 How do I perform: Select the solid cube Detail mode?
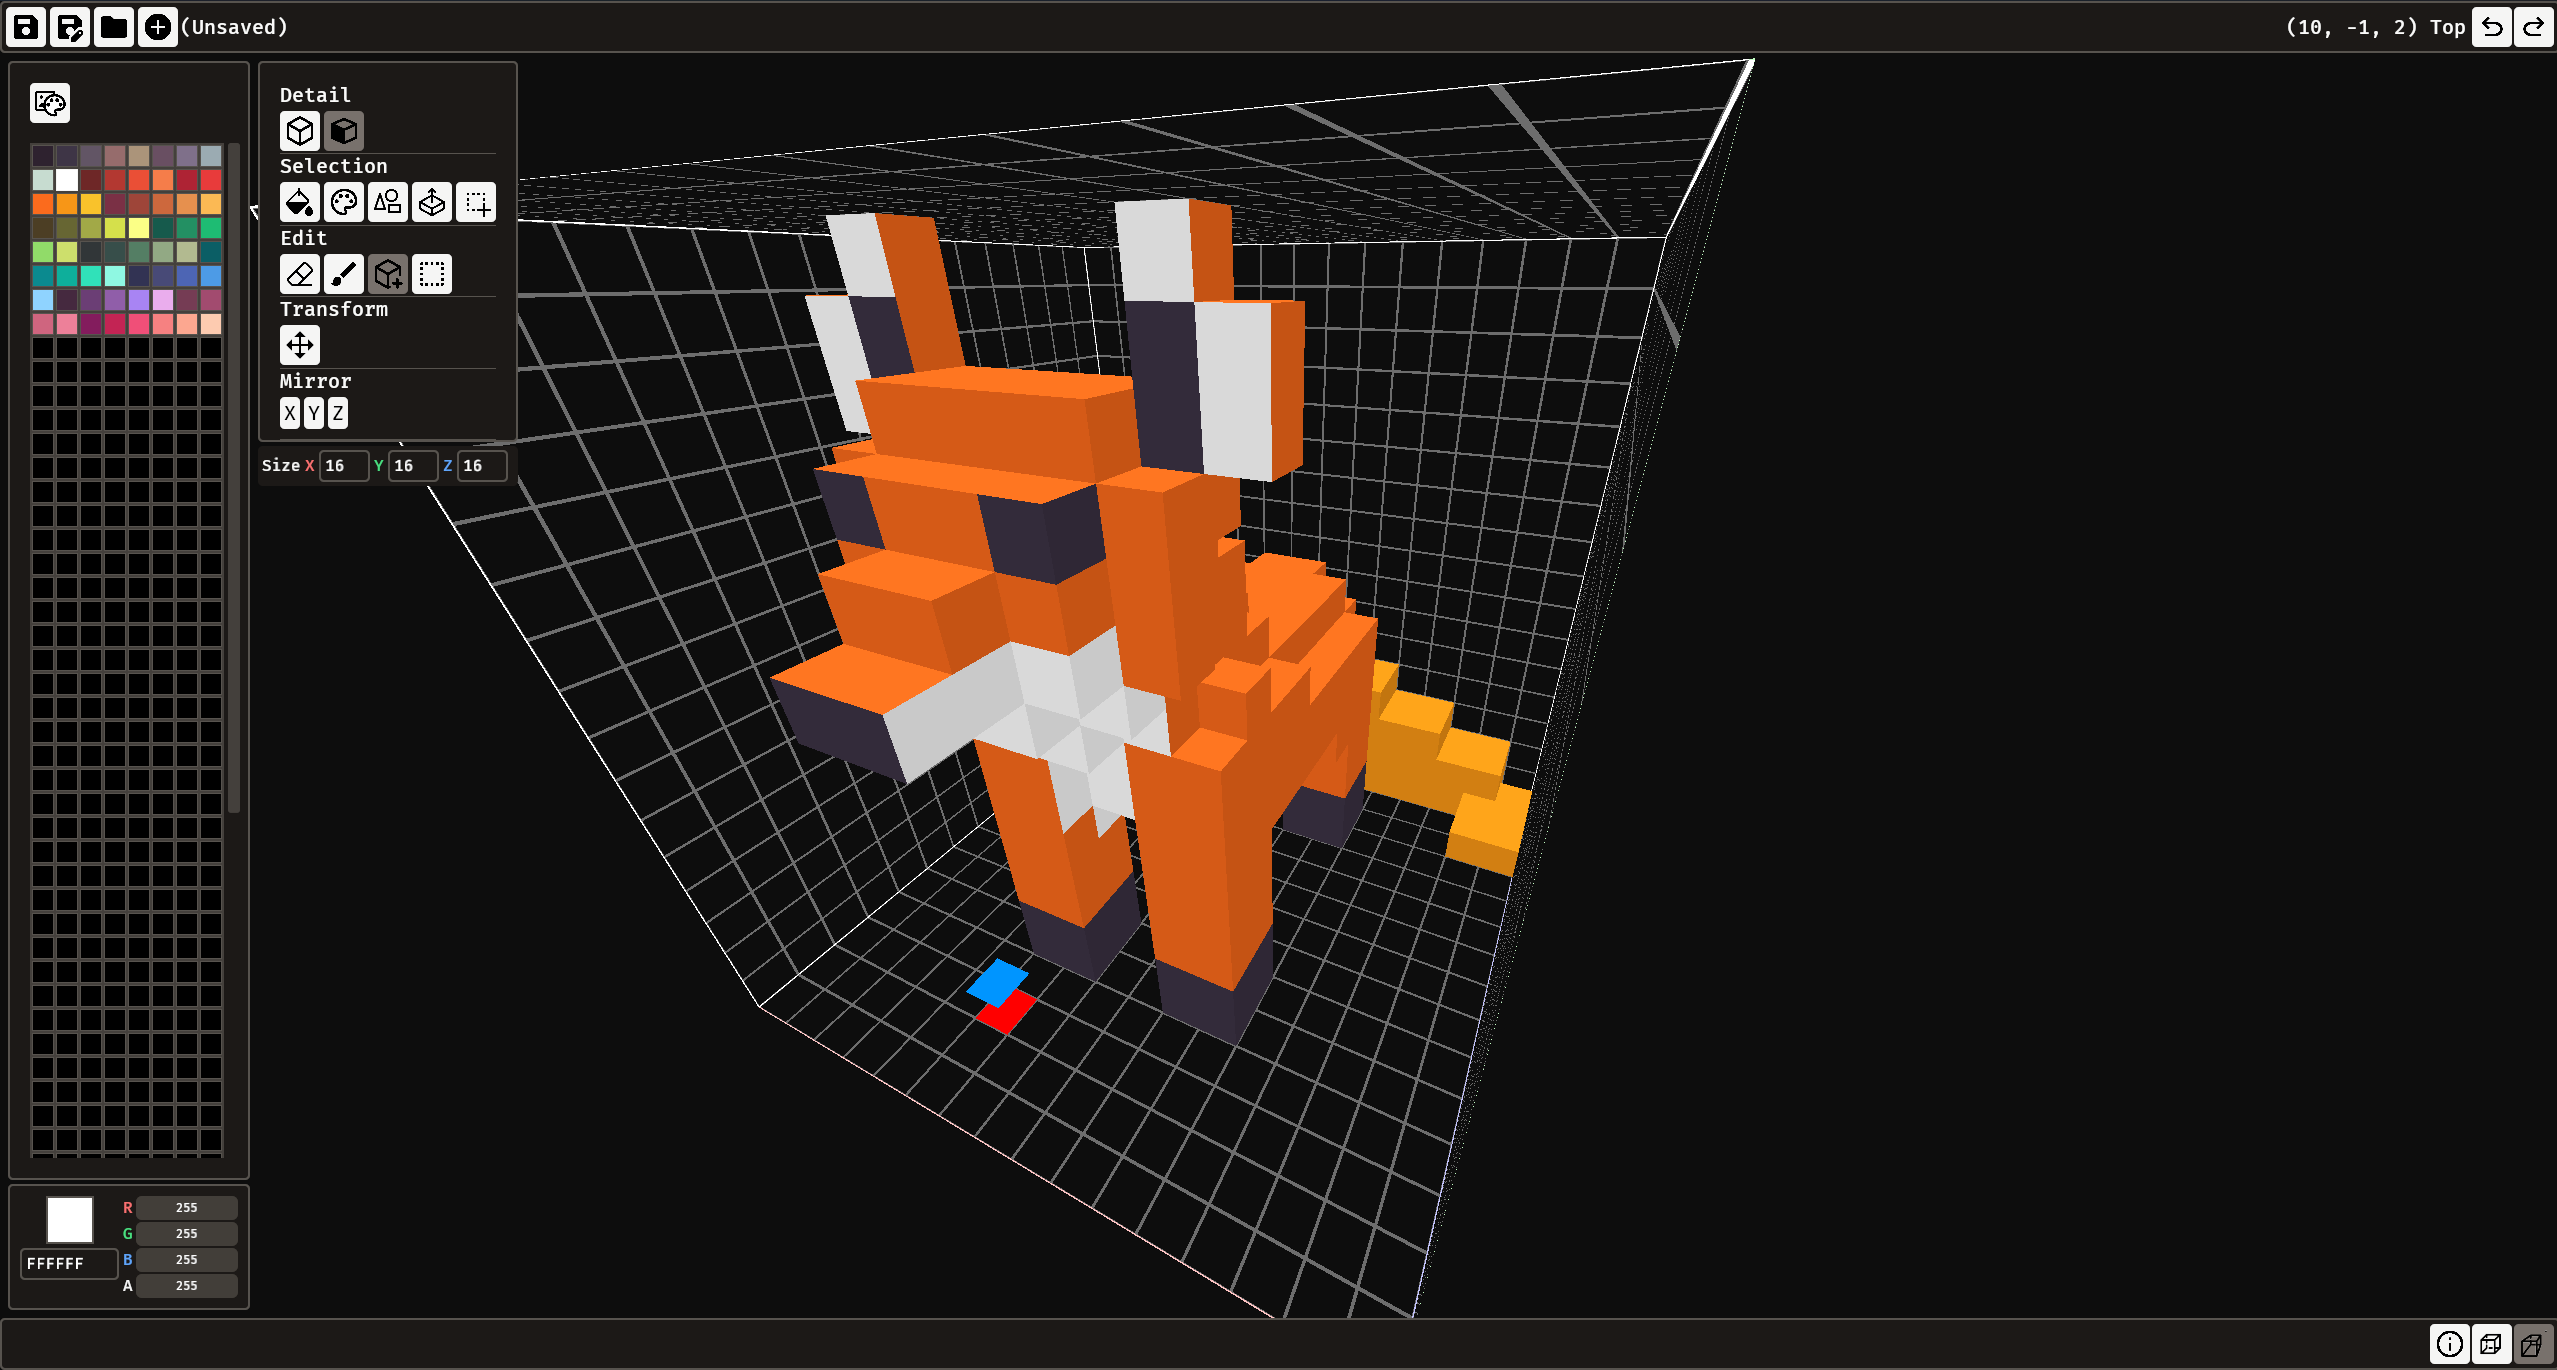(344, 131)
